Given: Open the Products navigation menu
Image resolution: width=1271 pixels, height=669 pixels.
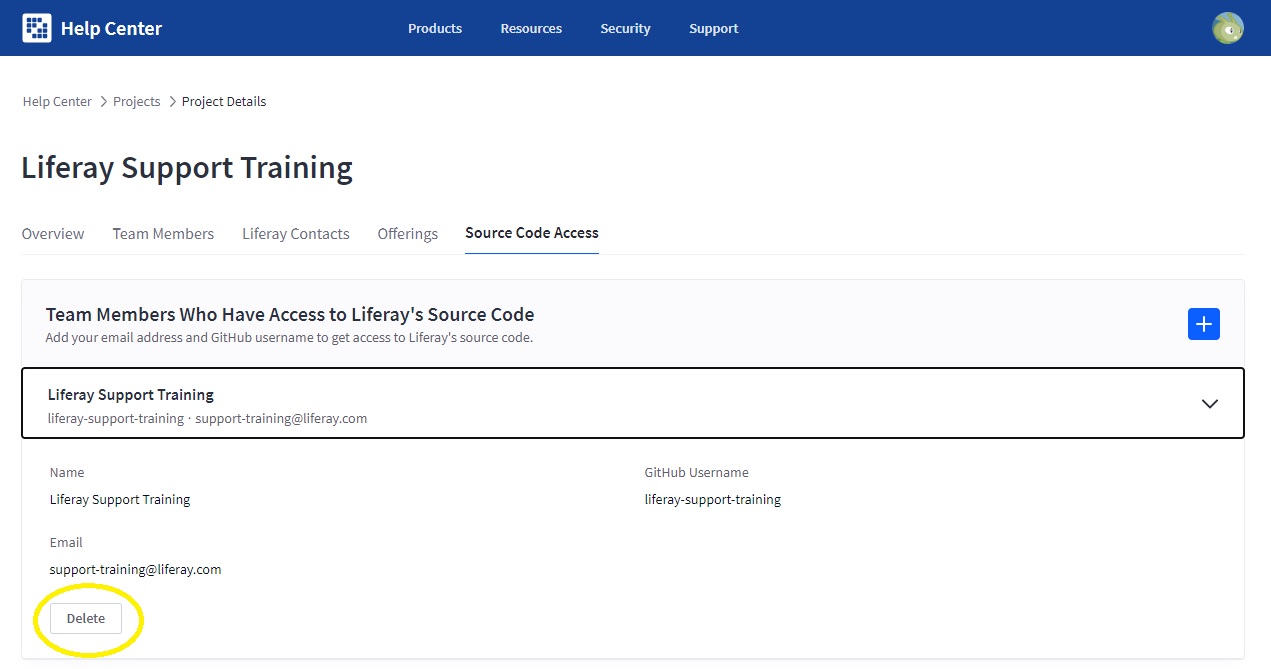Looking at the screenshot, I should [x=434, y=29].
